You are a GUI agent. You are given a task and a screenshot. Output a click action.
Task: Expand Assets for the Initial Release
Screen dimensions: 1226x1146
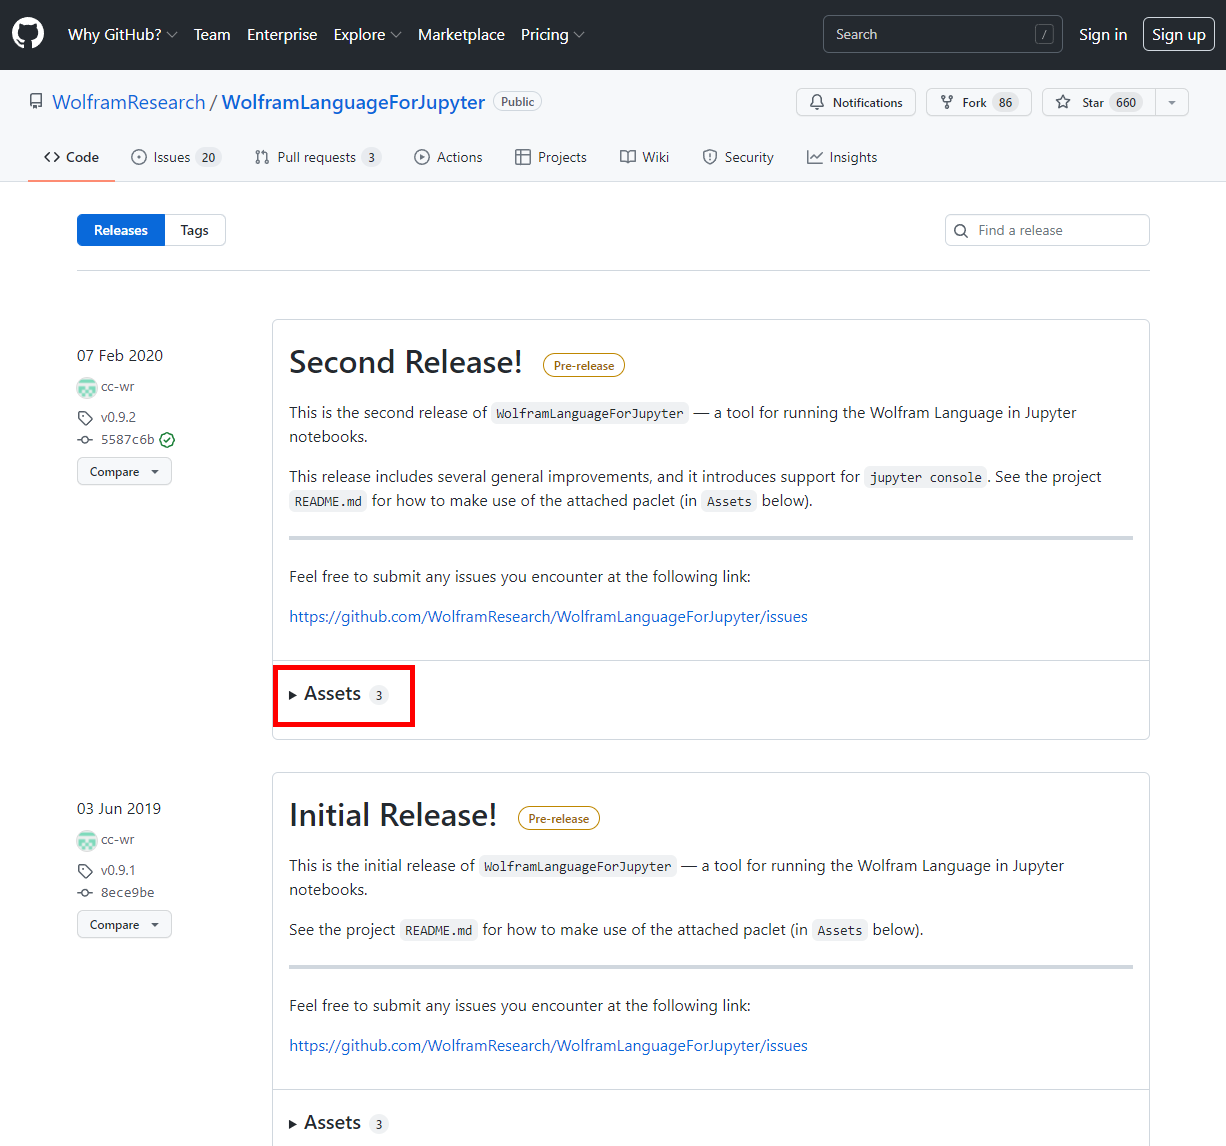338,1123
